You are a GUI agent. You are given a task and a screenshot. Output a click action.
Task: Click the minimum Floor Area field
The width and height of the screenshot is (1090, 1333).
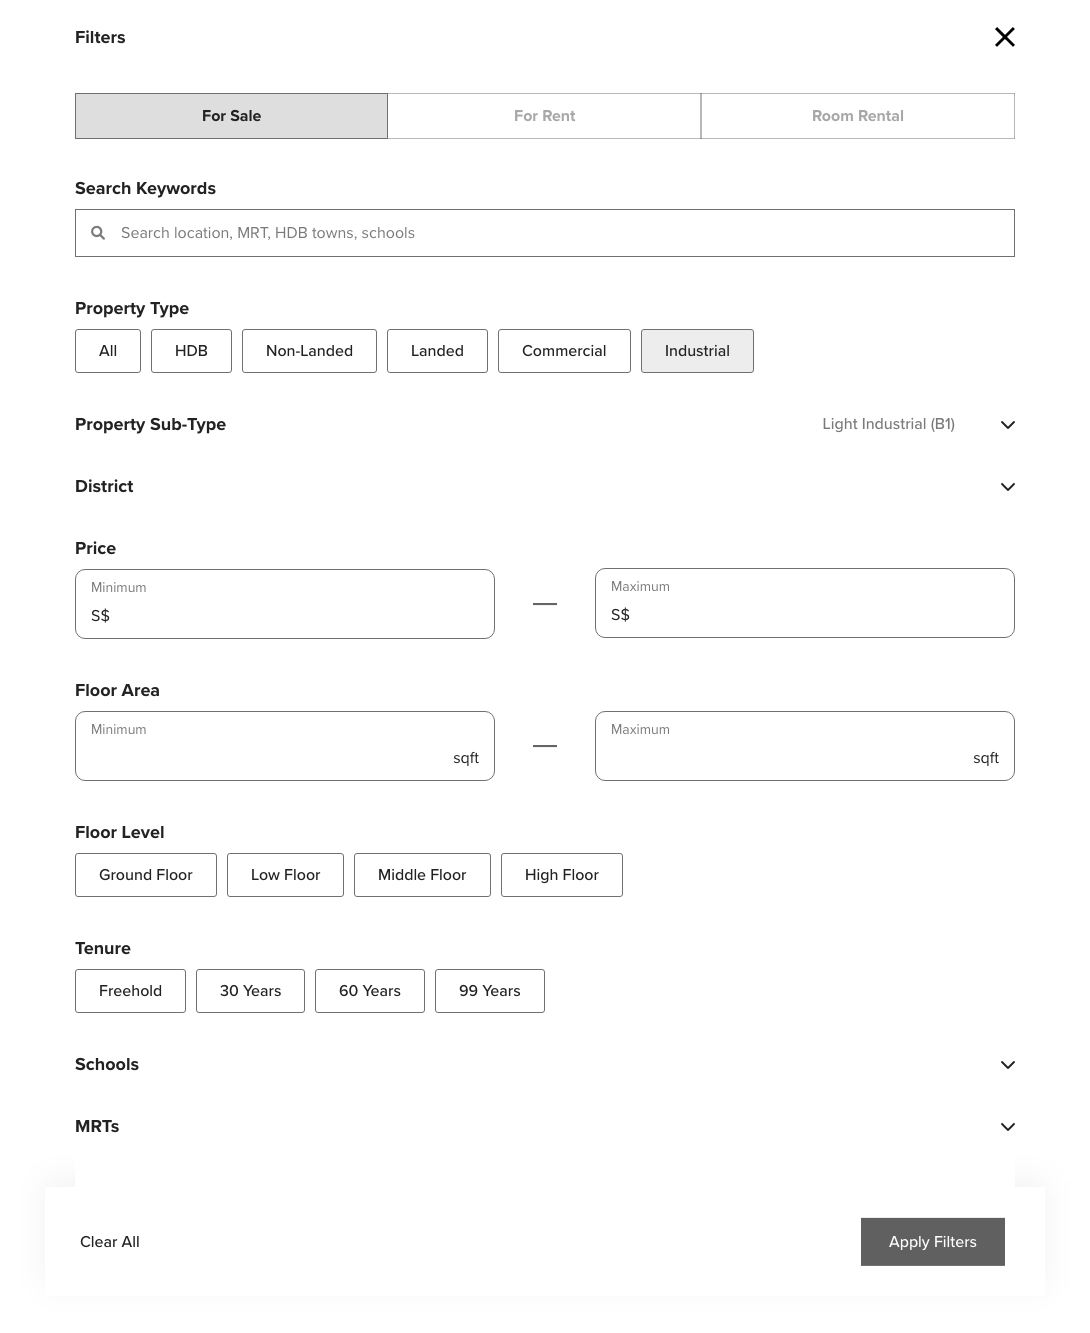(x=285, y=746)
